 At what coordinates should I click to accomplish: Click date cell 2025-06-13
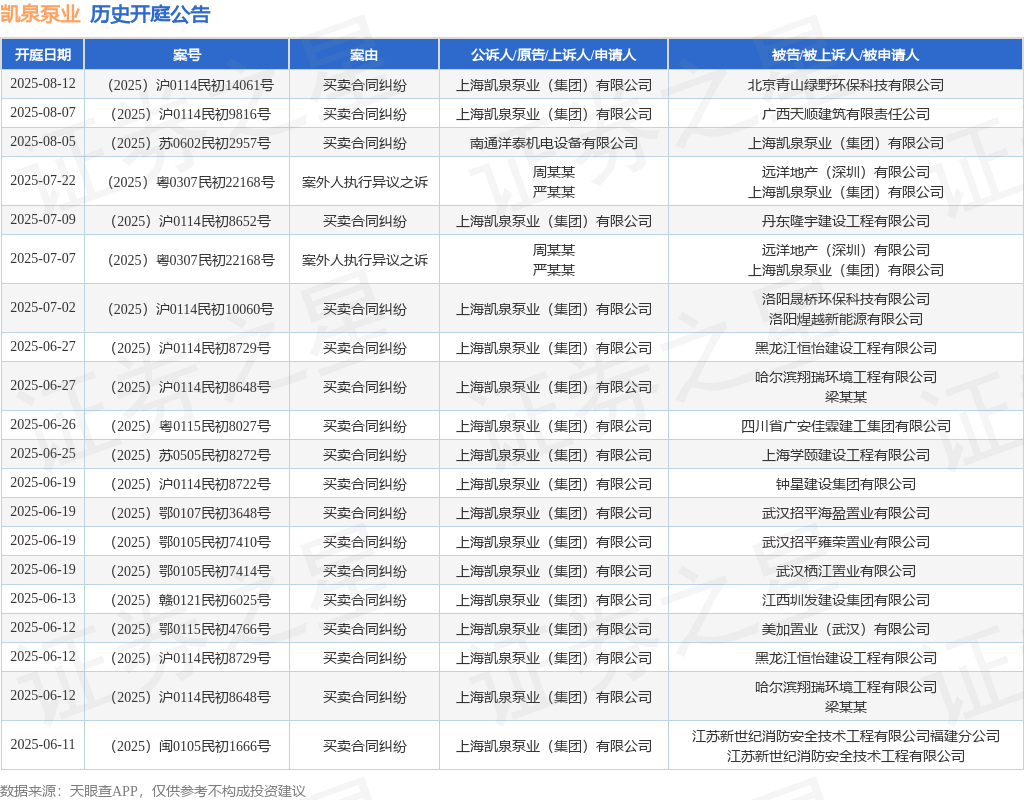coord(43,598)
